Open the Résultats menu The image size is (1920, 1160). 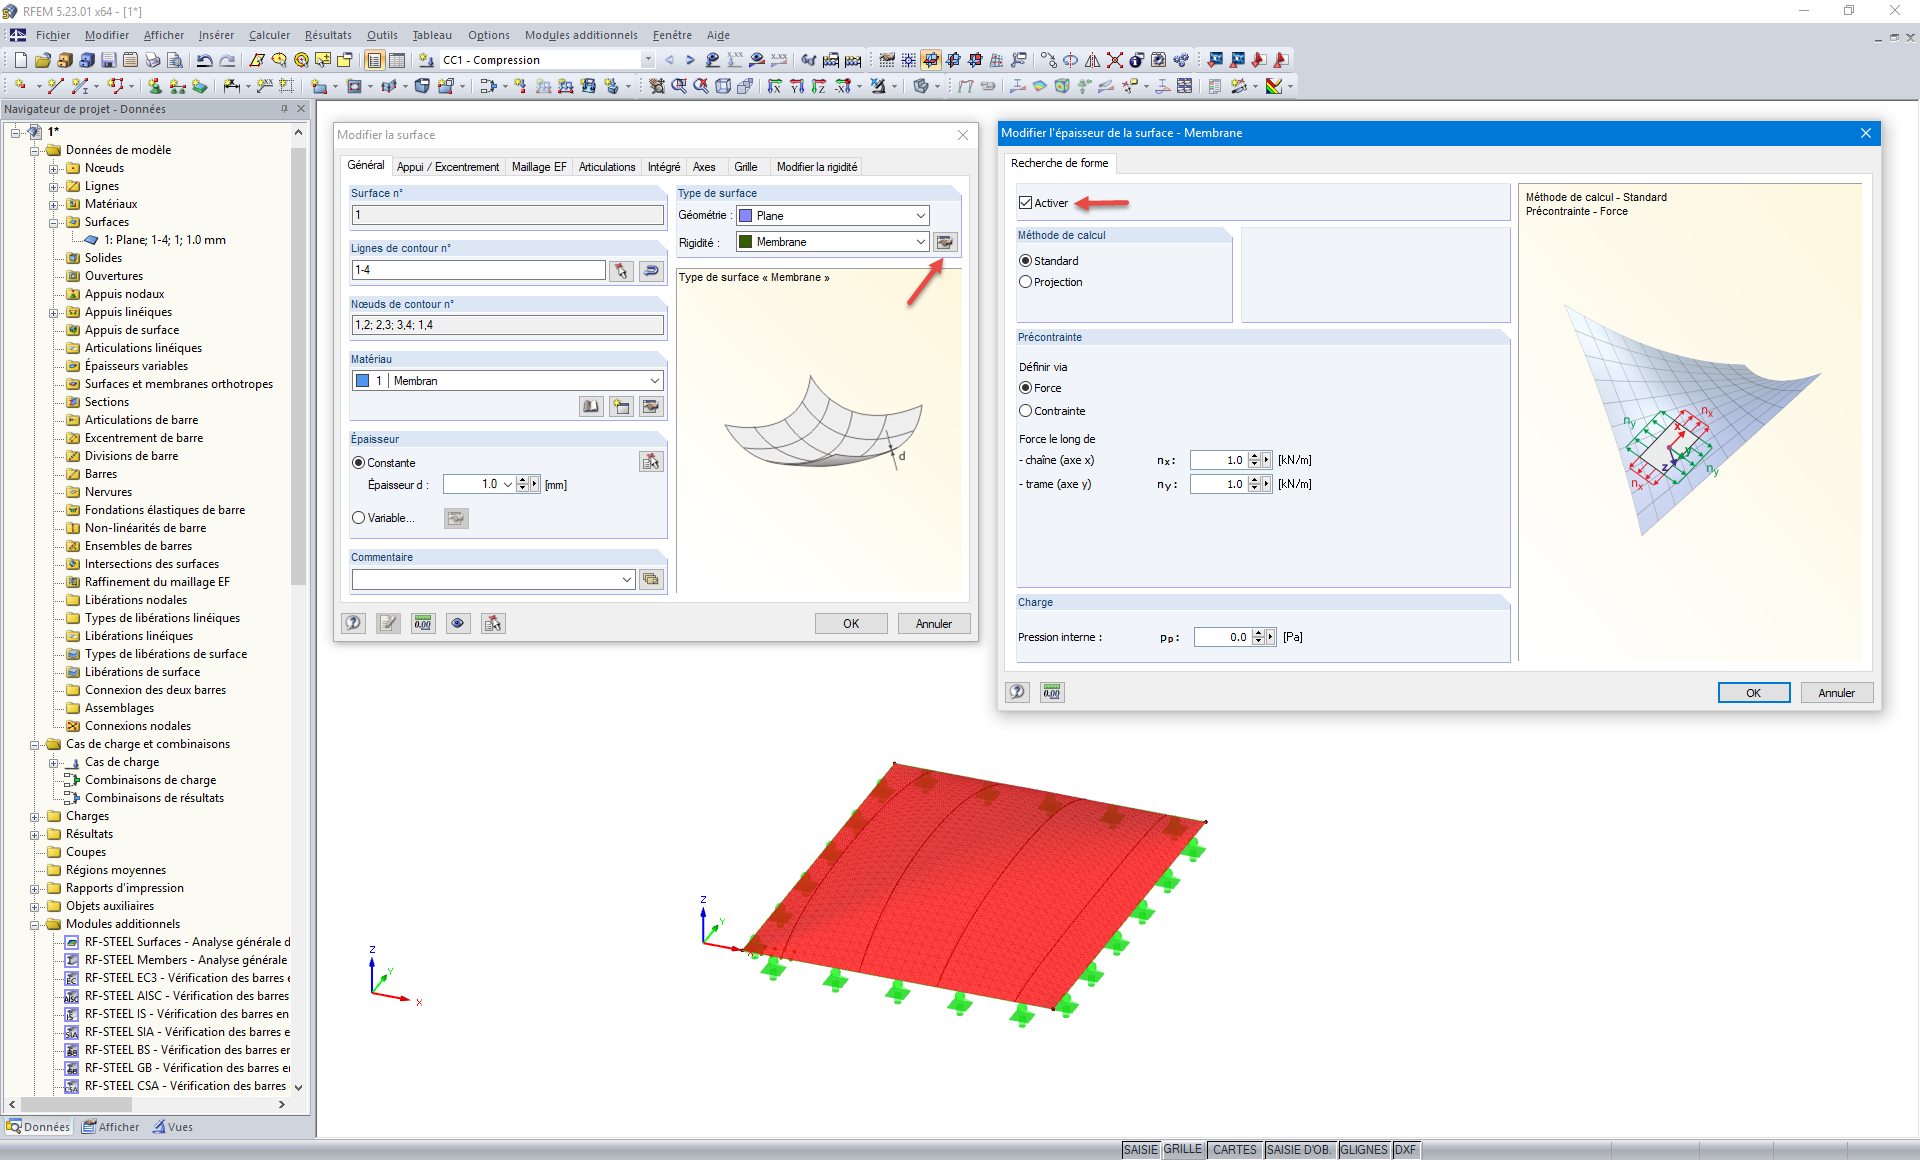(328, 35)
